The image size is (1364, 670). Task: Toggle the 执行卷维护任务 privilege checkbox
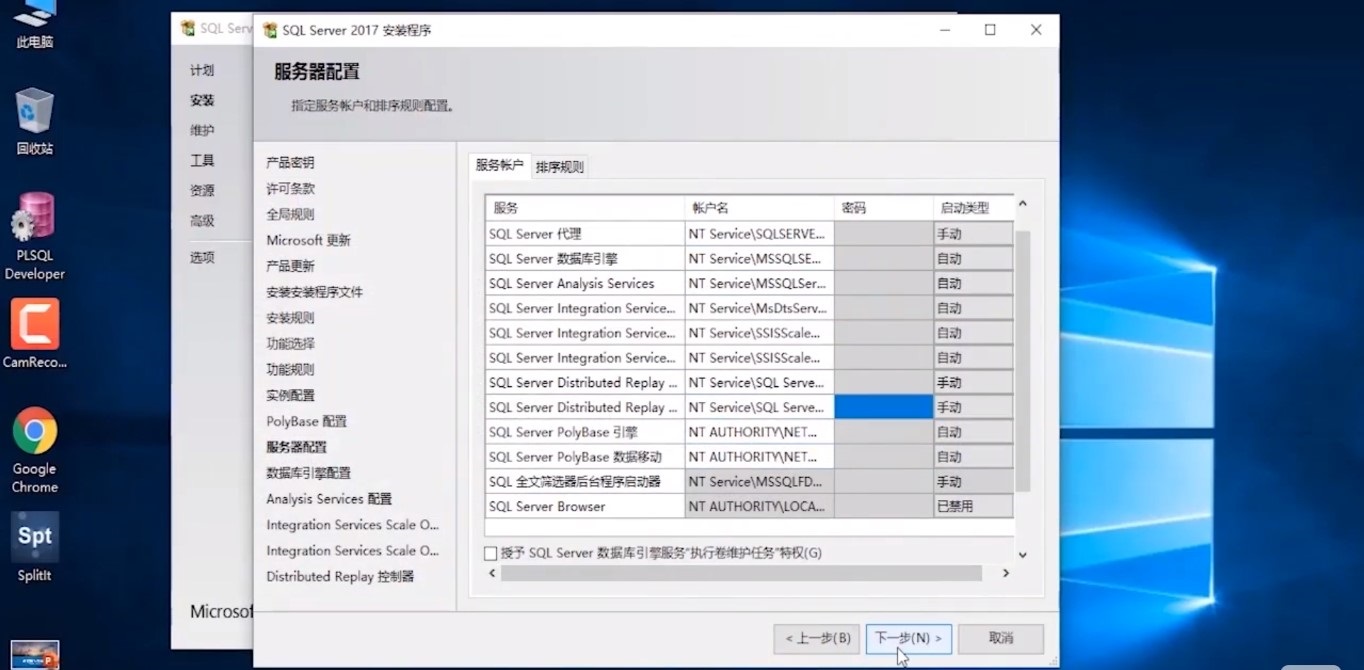[490, 553]
